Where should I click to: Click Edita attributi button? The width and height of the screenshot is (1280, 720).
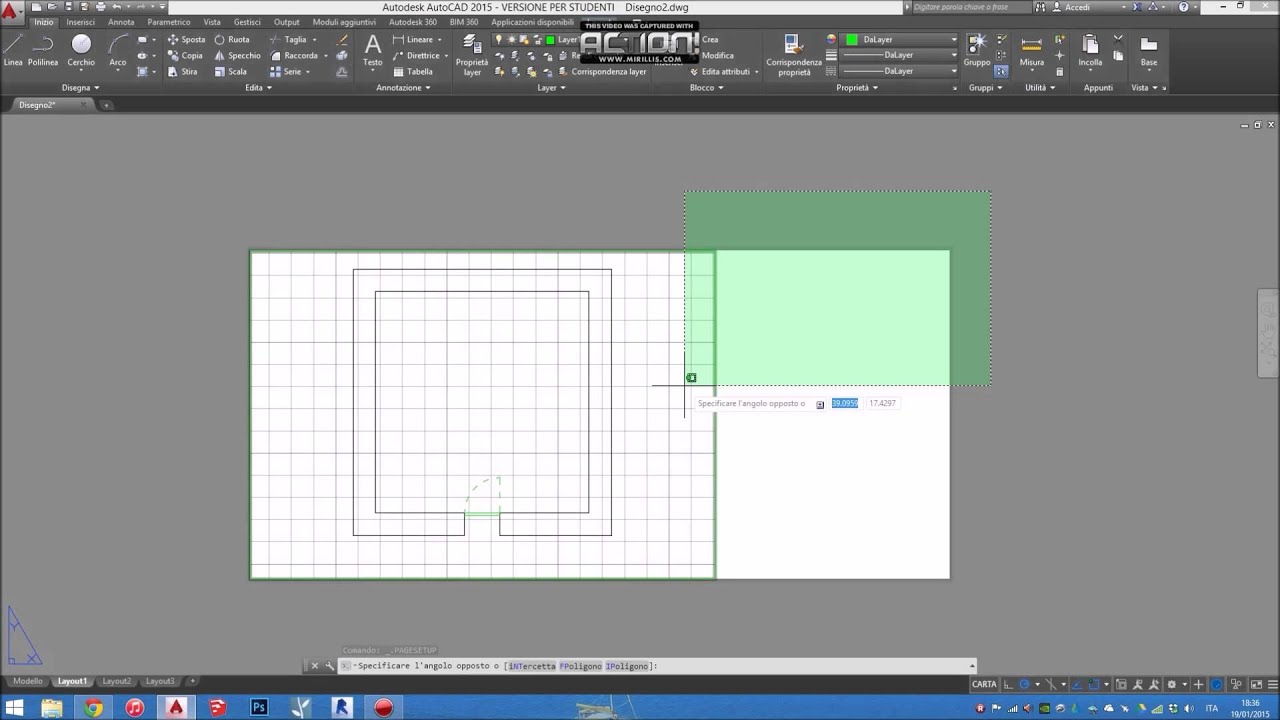coord(720,72)
